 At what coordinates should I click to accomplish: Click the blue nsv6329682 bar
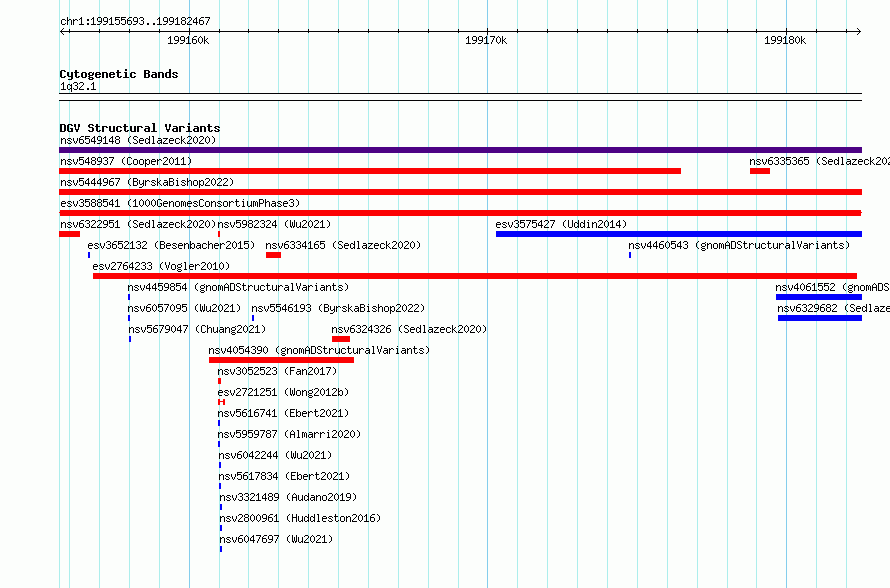tap(820, 318)
